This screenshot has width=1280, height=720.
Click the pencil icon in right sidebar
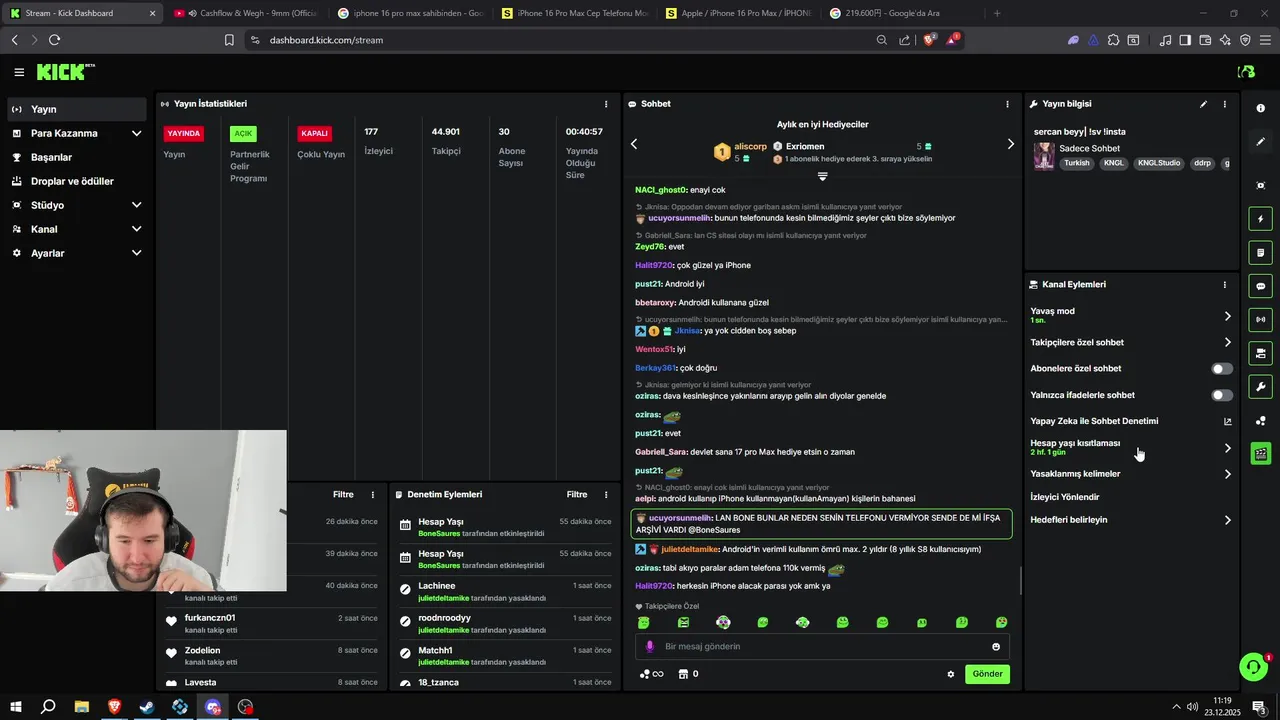1261,142
